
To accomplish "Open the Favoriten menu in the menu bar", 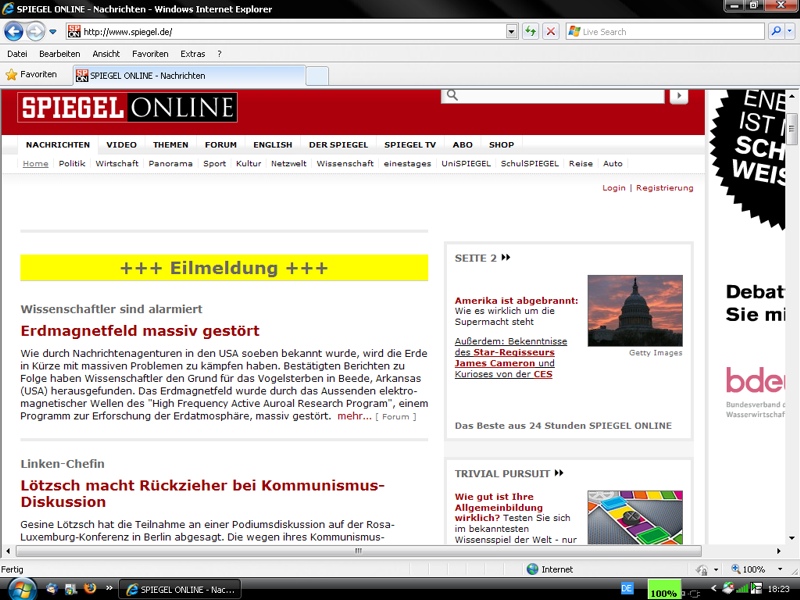I will coord(150,54).
